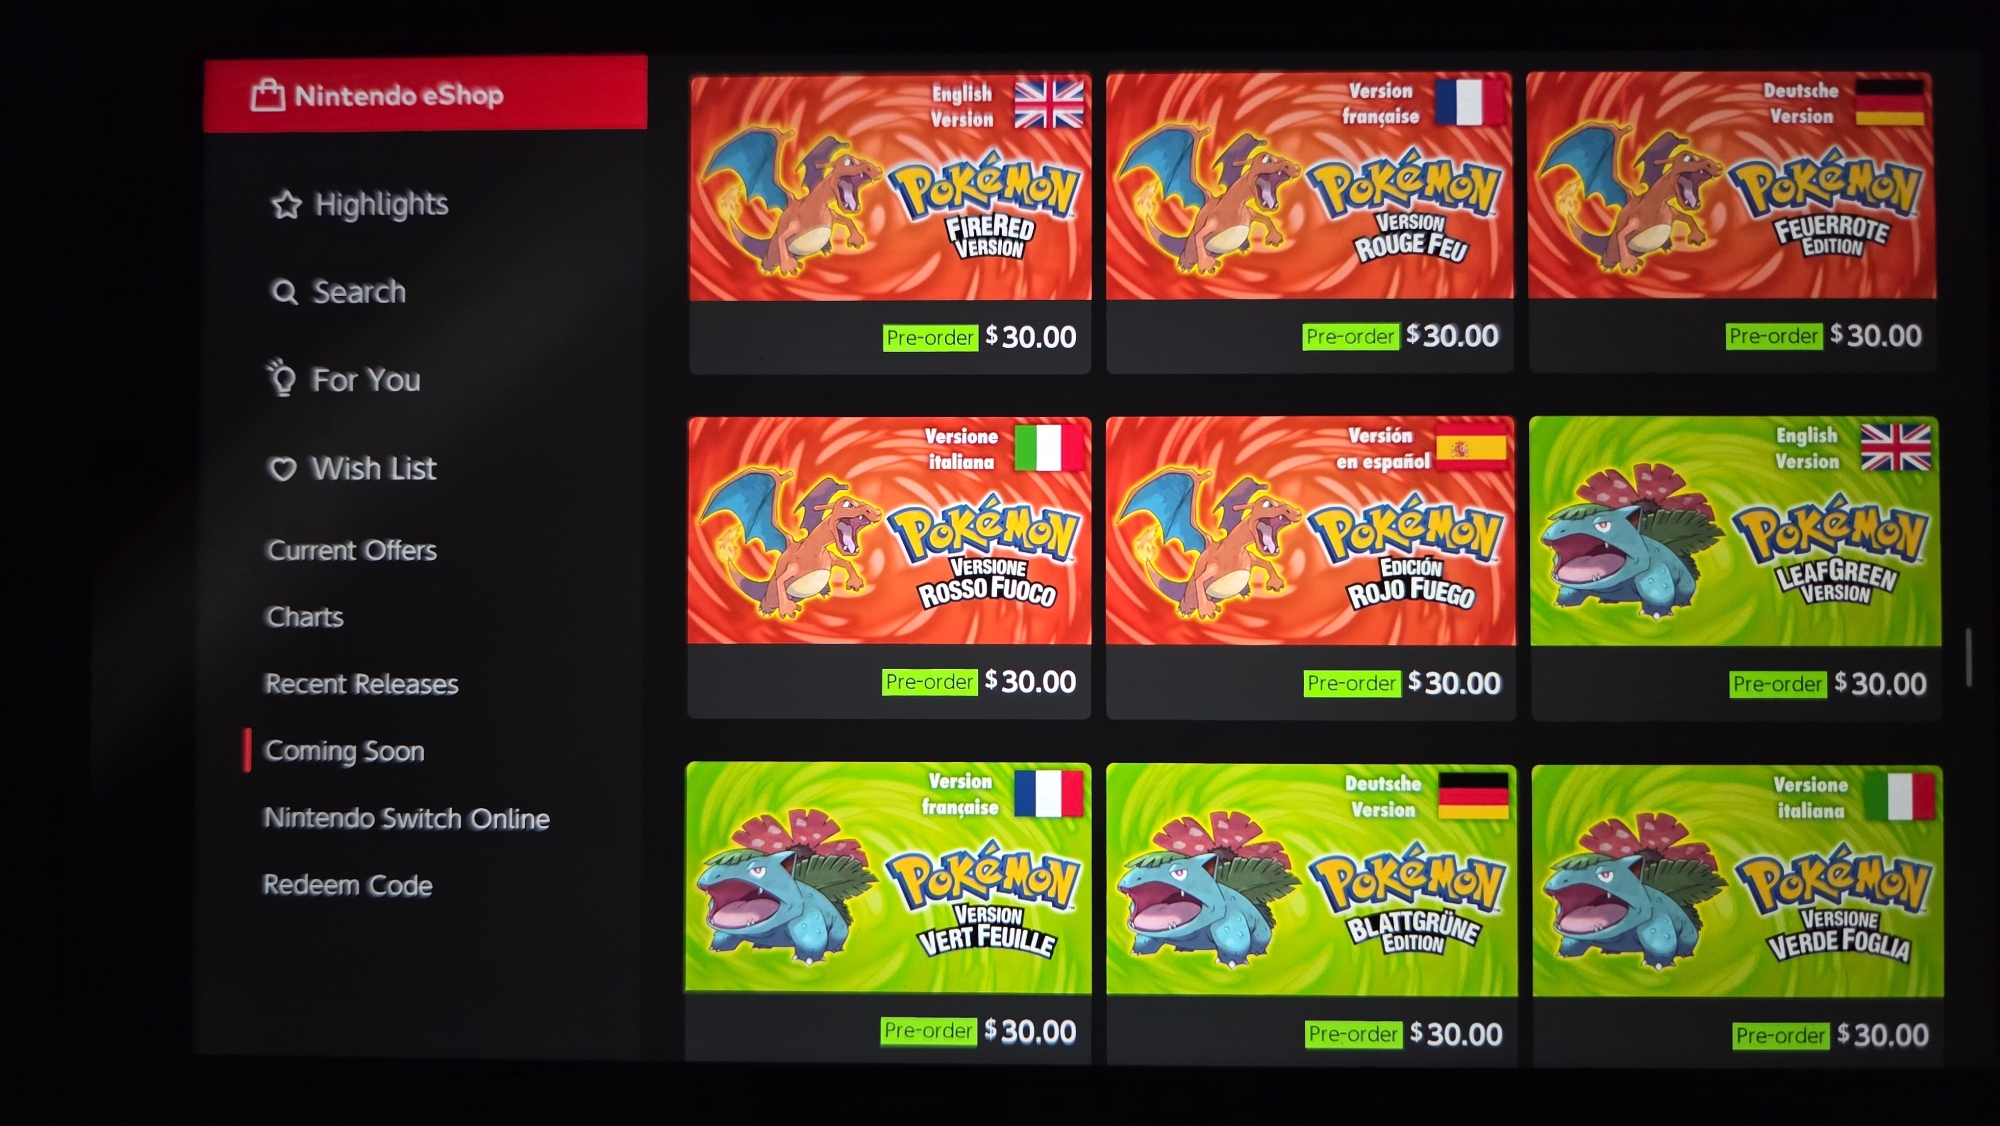Open Pokémon Versione Rosso Fuoco tile
This screenshot has width=2000, height=1126.
[x=889, y=567]
